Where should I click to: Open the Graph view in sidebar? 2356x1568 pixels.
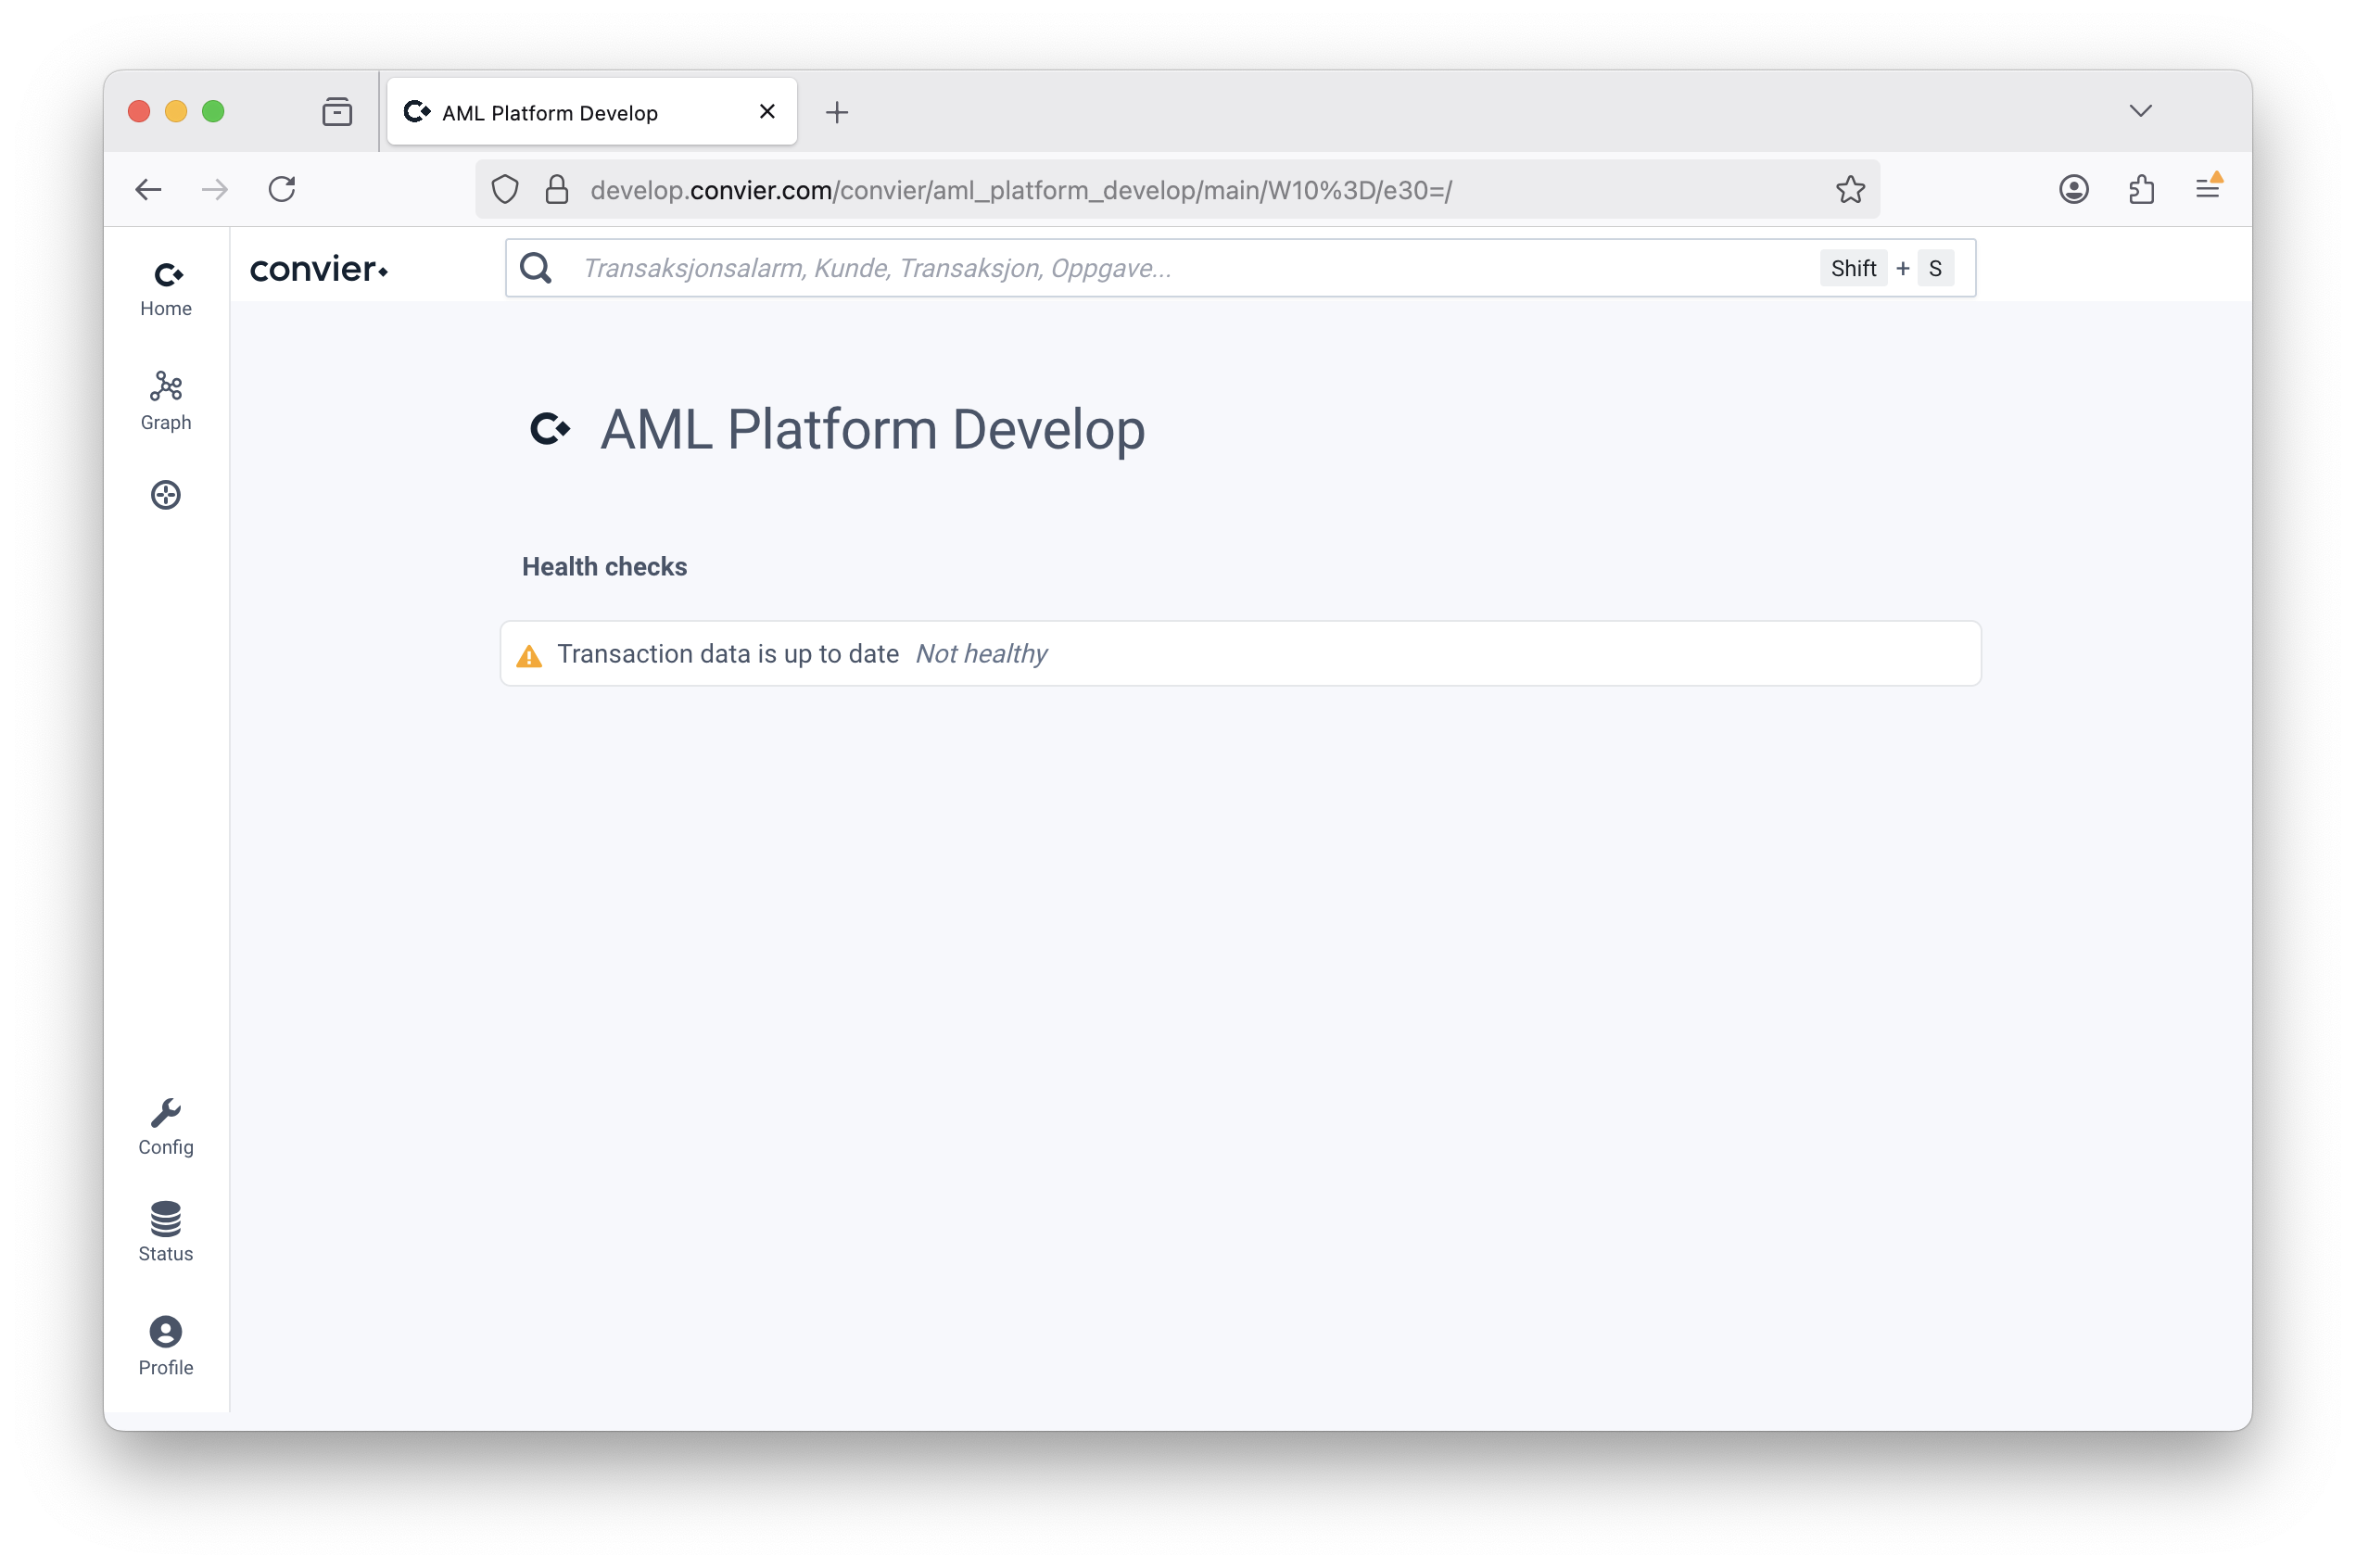[166, 401]
